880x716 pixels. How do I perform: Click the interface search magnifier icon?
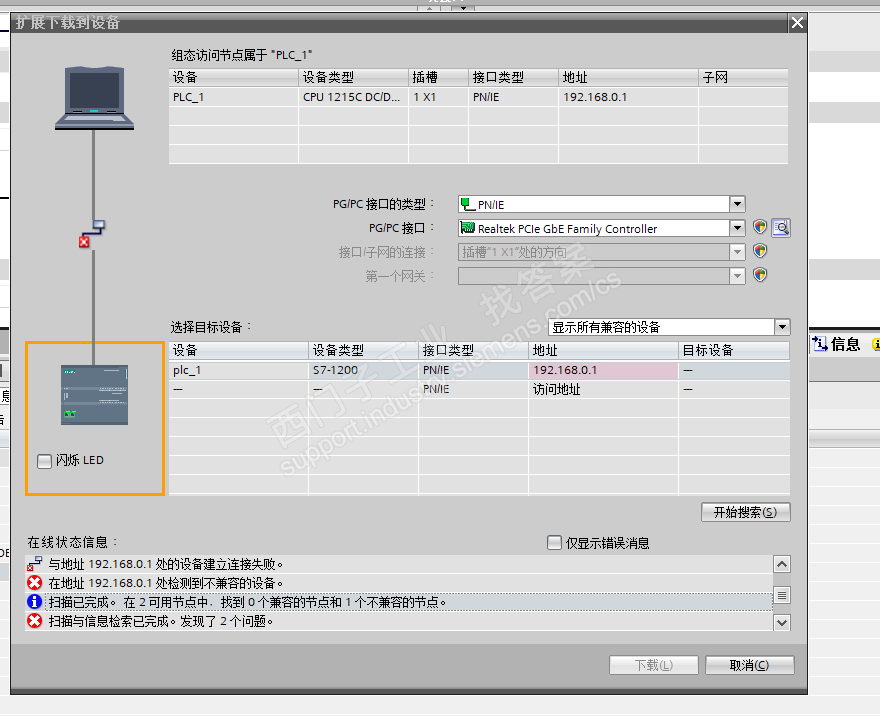click(x=781, y=227)
